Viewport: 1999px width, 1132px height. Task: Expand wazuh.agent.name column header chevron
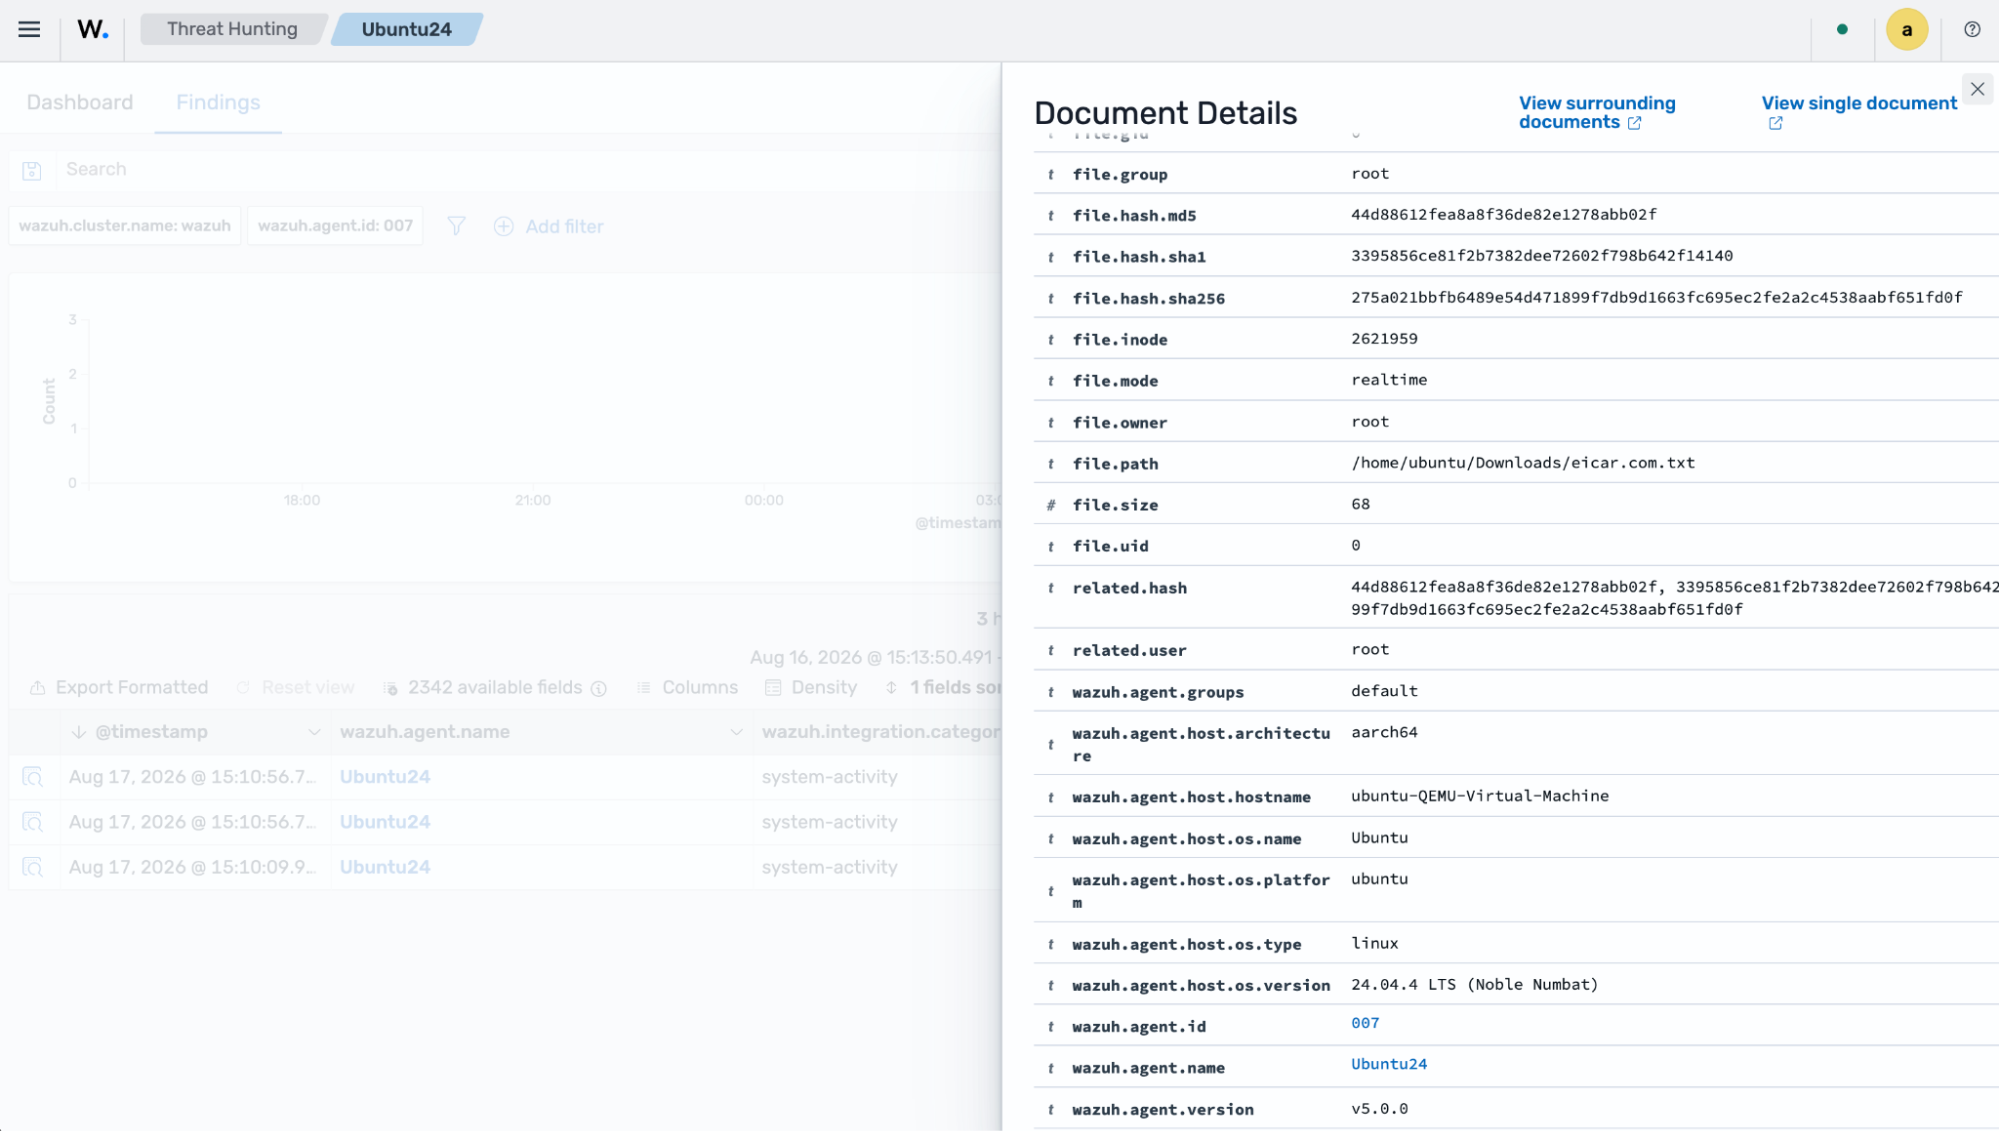pyautogui.click(x=736, y=732)
